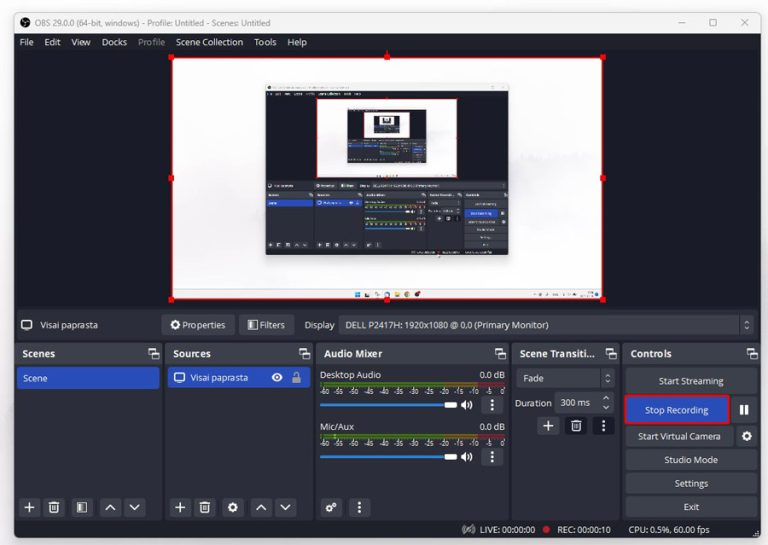
Task: Move source down with arrow icon
Action: click(286, 507)
